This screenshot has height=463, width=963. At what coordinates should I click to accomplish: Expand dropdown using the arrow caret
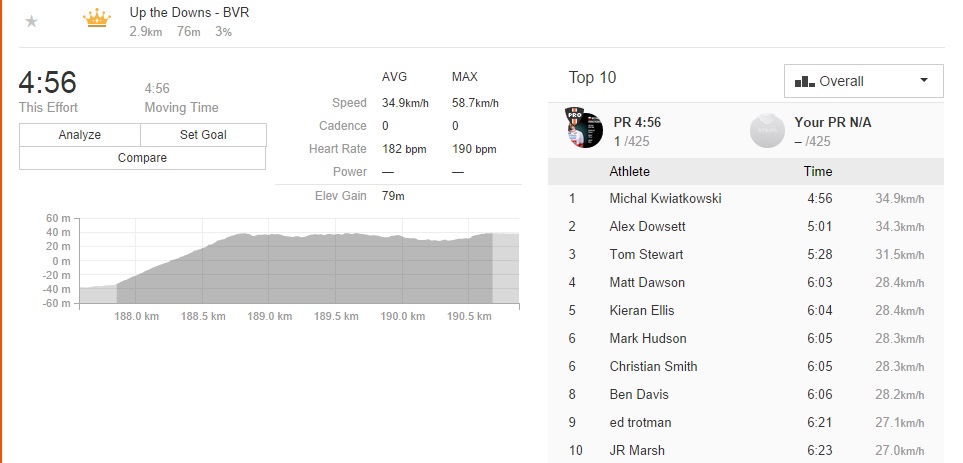[x=924, y=81]
